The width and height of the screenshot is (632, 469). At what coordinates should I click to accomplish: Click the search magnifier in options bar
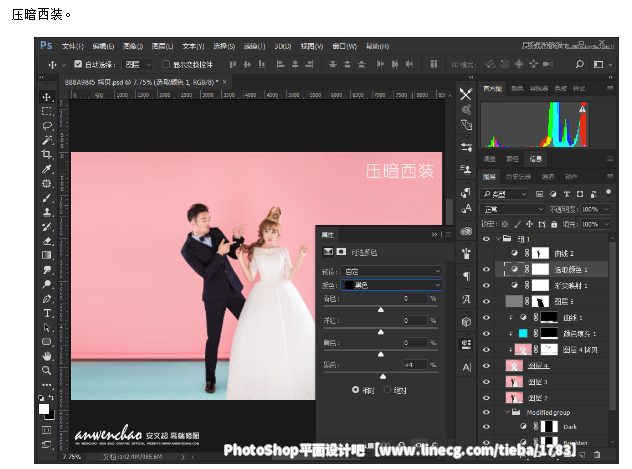click(x=579, y=64)
